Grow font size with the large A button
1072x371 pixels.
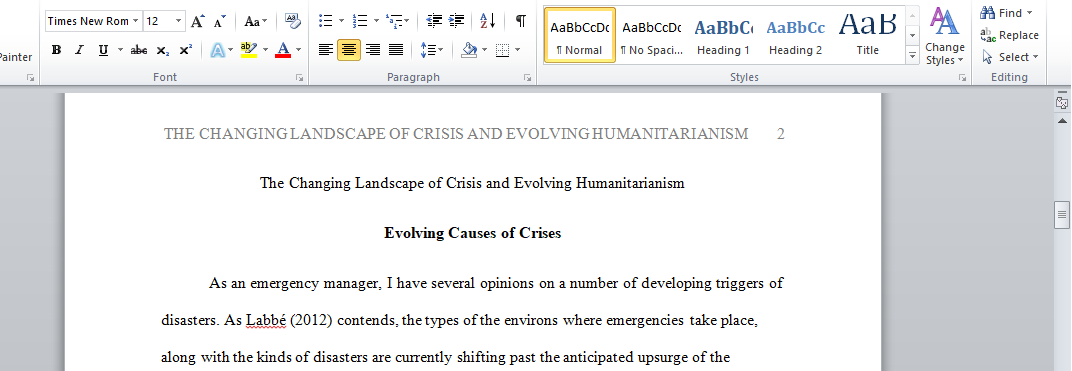point(197,21)
